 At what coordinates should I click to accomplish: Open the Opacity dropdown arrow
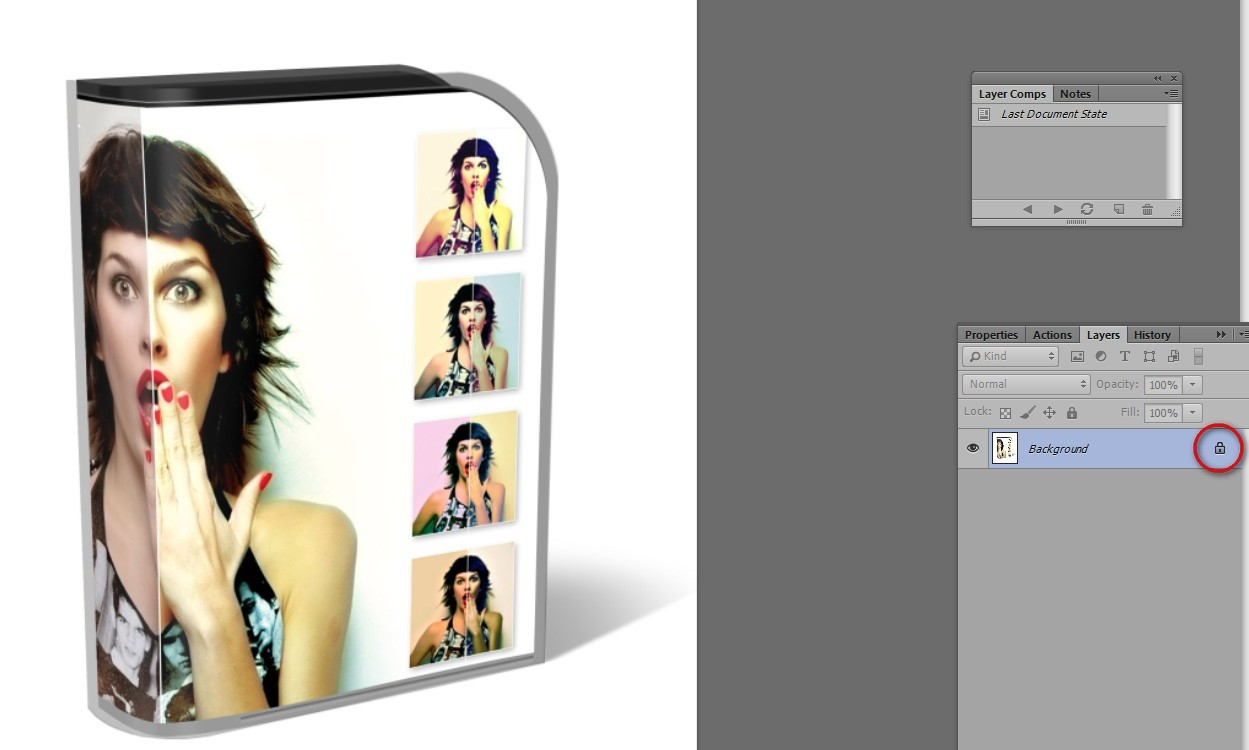[x=1192, y=384]
